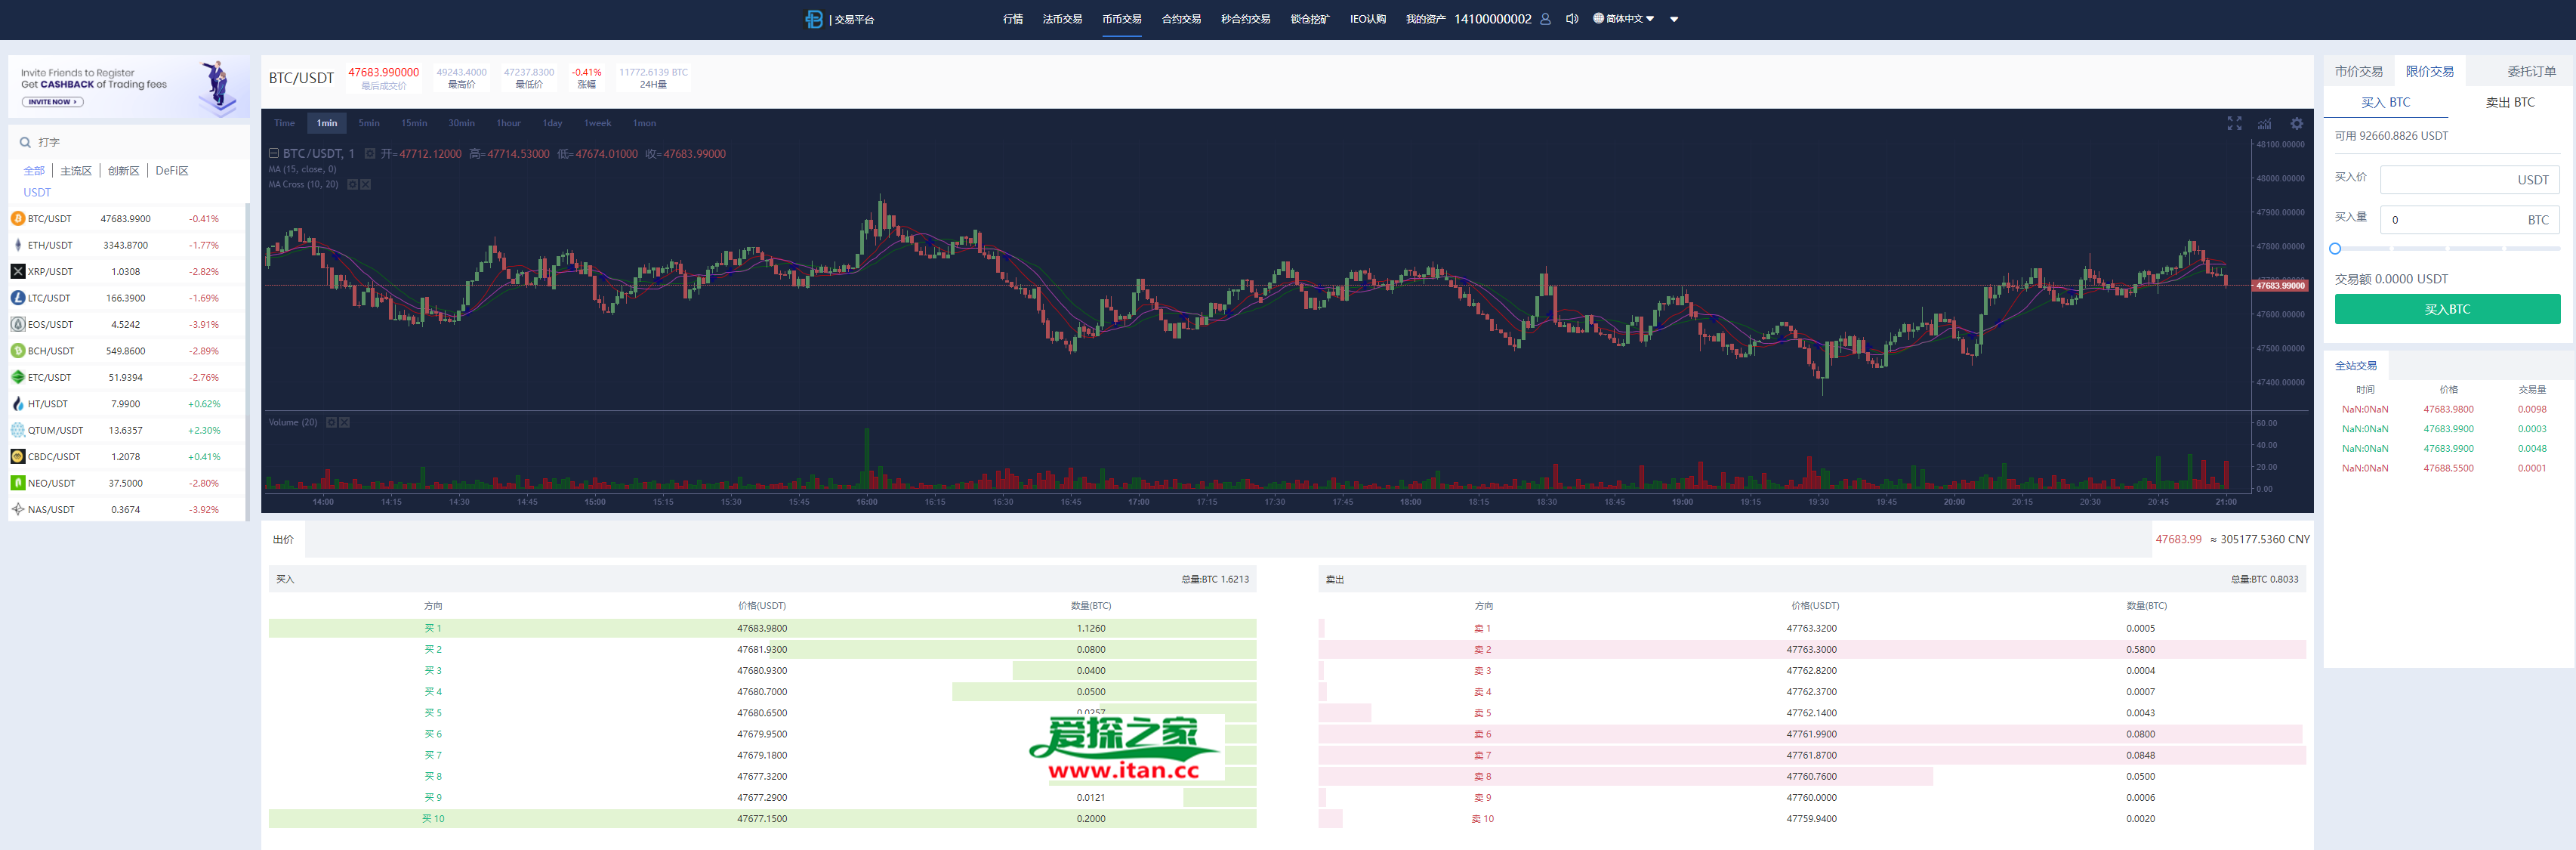The image size is (2576, 850).
Task: Set chart interval to 5min
Action: 369,123
